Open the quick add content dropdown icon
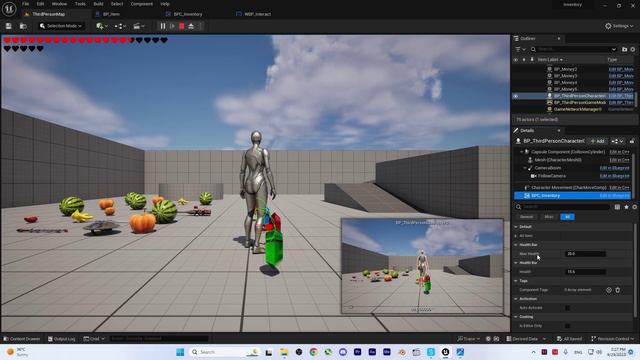 click(x=102, y=26)
